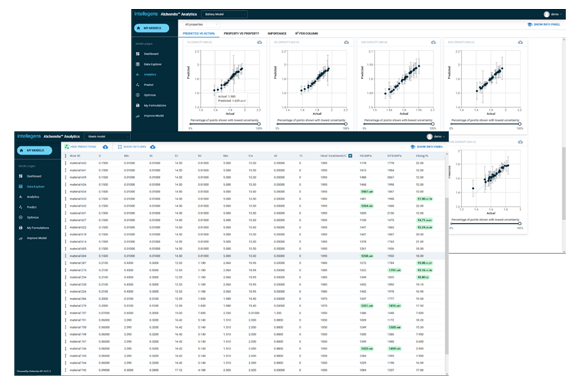This screenshot has width=580, height=386.
Task: Adjust uncertainty slider under first chart
Action: coord(259,124)
